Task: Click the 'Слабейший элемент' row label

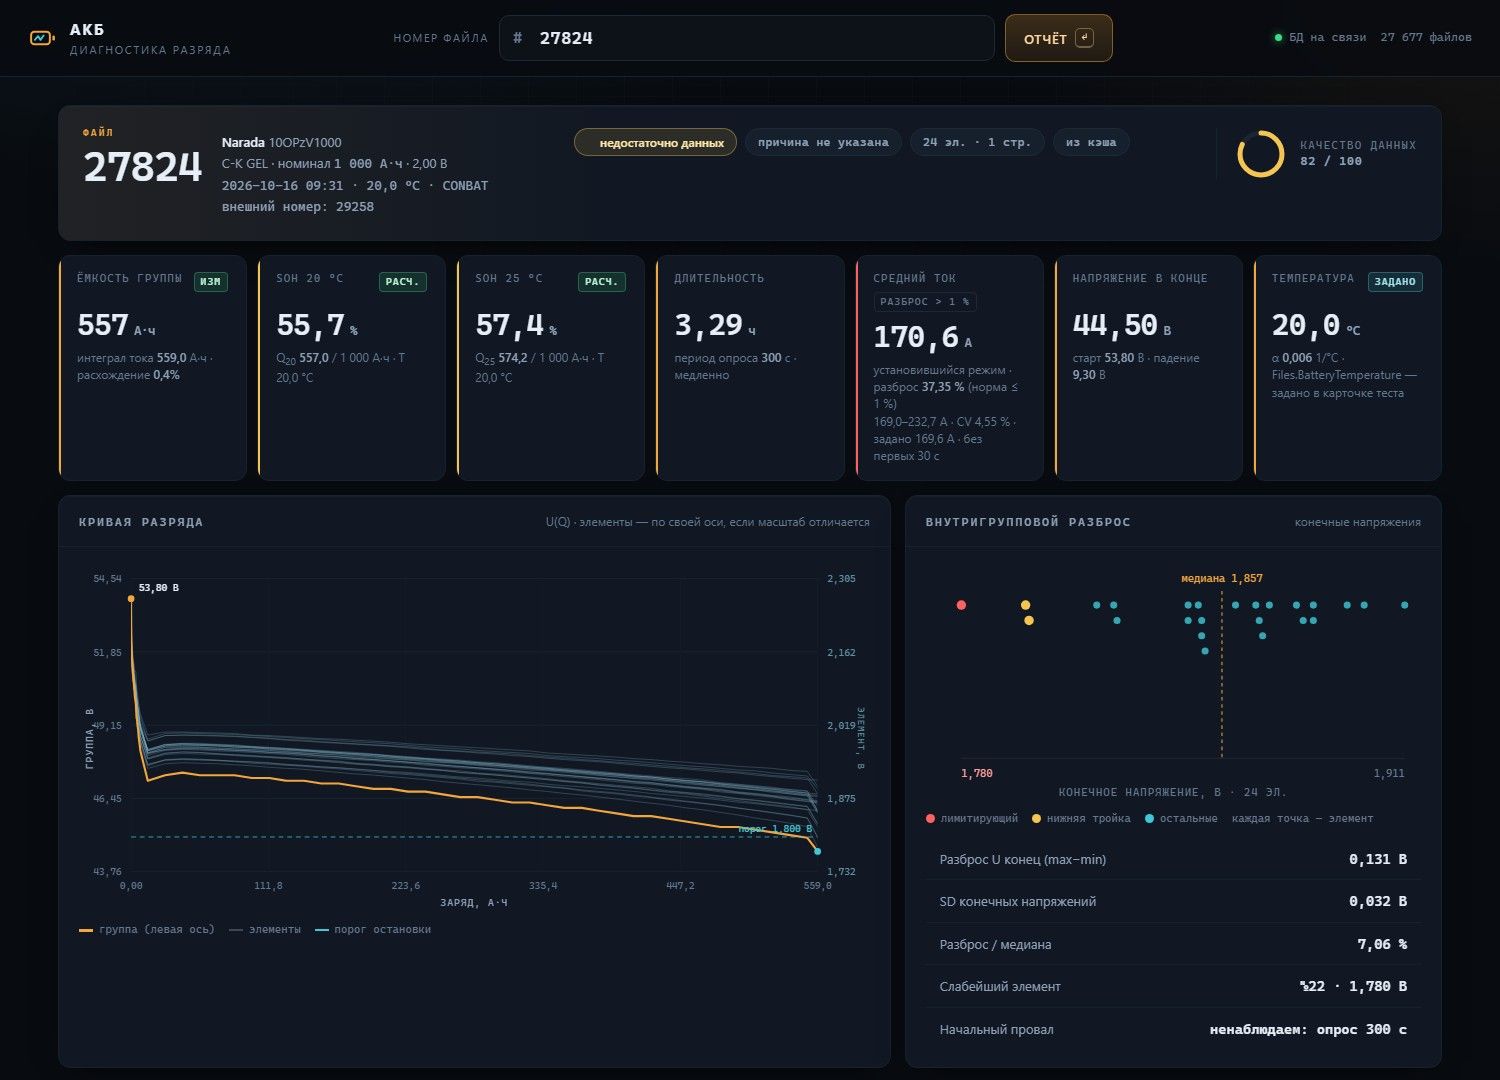Action: pyautogui.click(x=1000, y=987)
